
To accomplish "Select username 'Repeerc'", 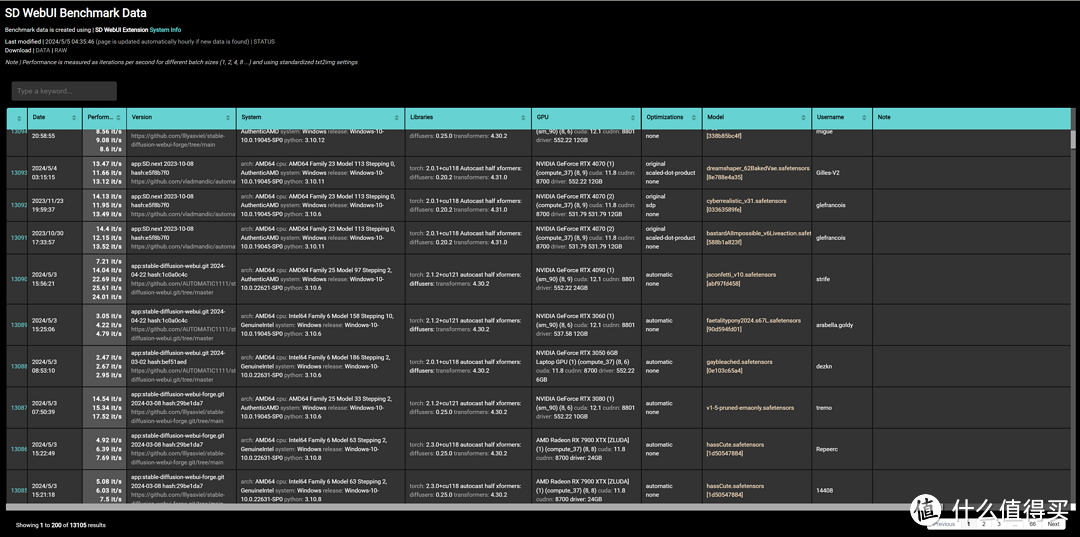I will pyautogui.click(x=825, y=449).
